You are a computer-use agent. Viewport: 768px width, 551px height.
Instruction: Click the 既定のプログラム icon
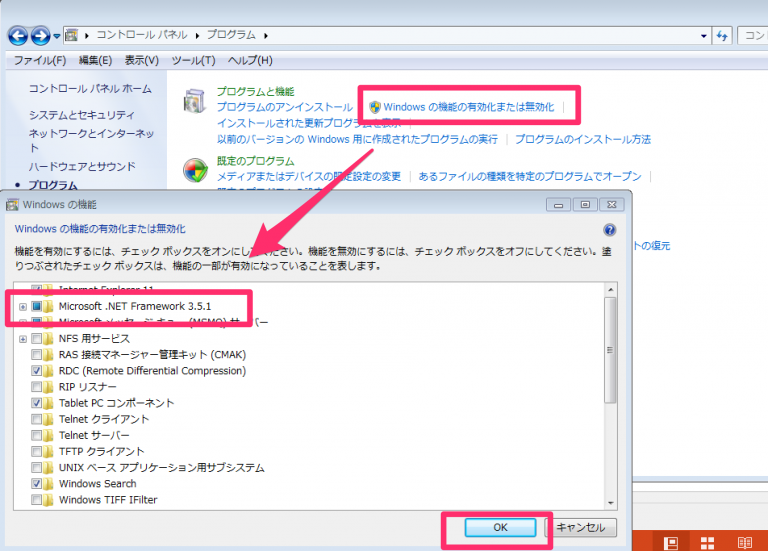pyautogui.click(x=195, y=170)
